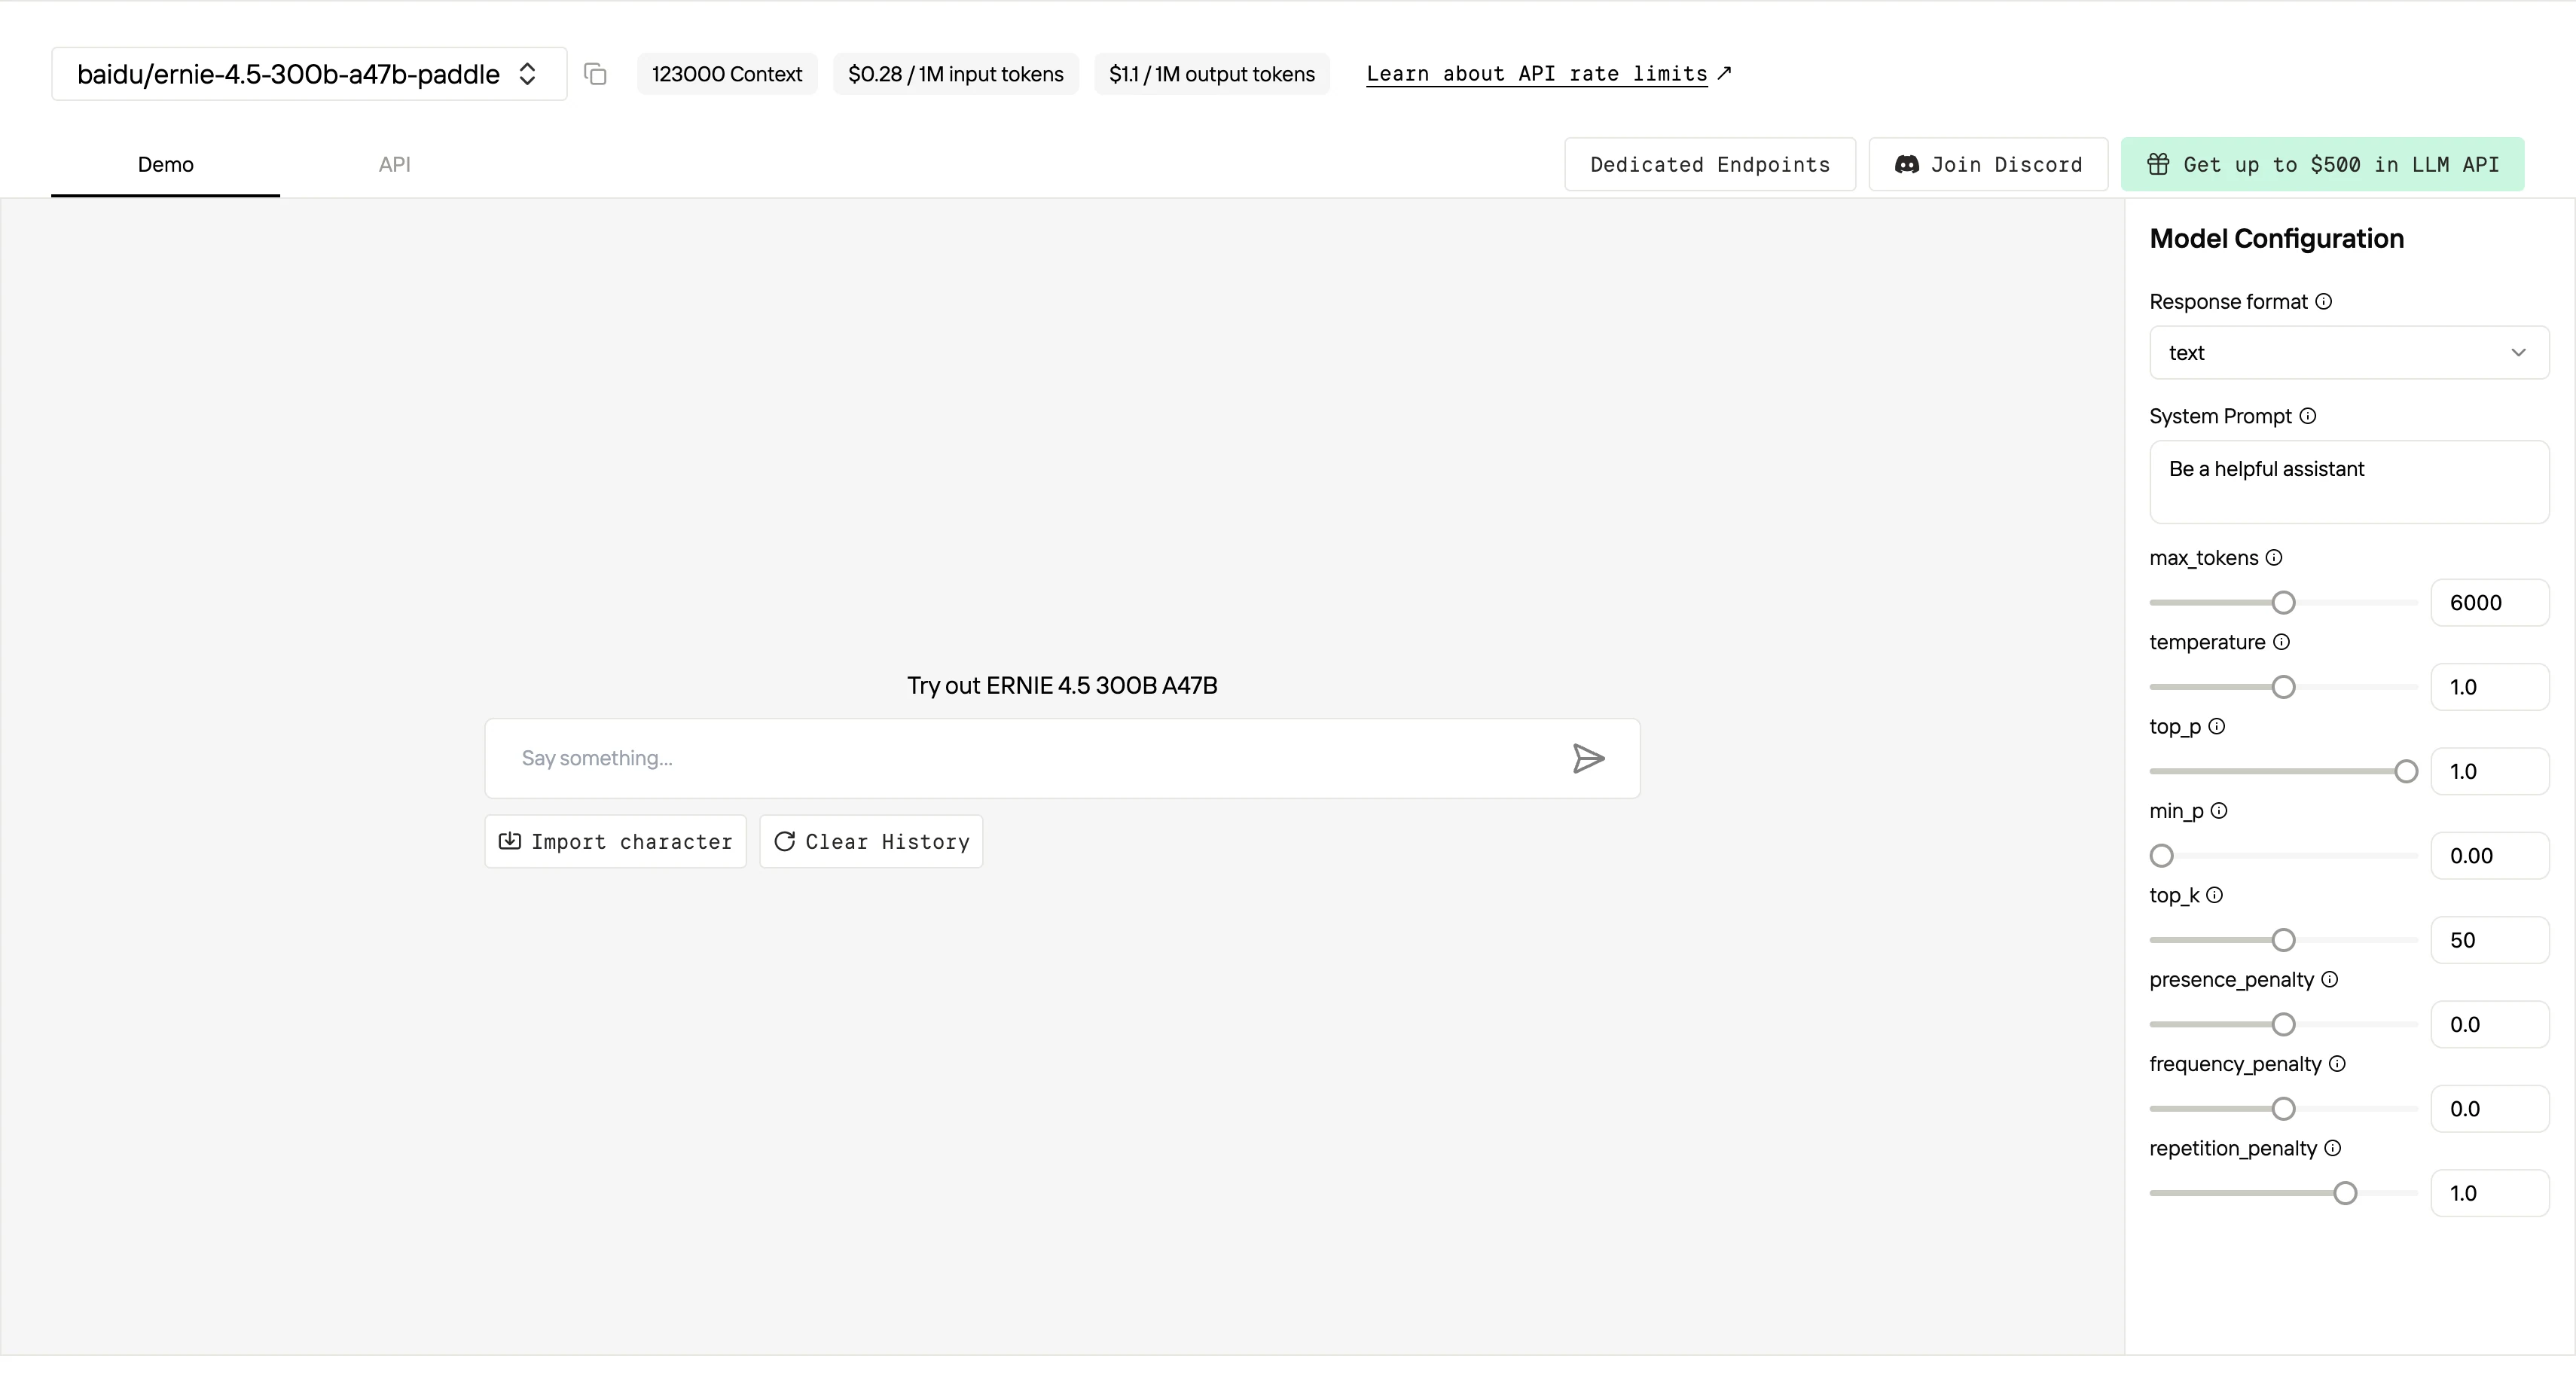Adjust the repetition_penalty slider handle
The height and width of the screenshot is (1398, 2576).
point(2345,1193)
